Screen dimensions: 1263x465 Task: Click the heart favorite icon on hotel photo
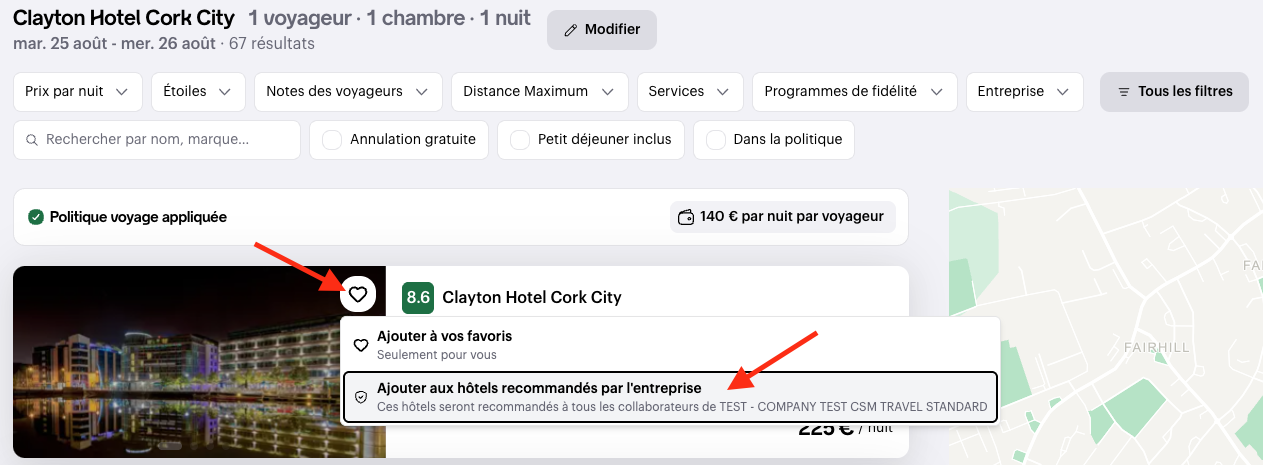[x=358, y=294]
